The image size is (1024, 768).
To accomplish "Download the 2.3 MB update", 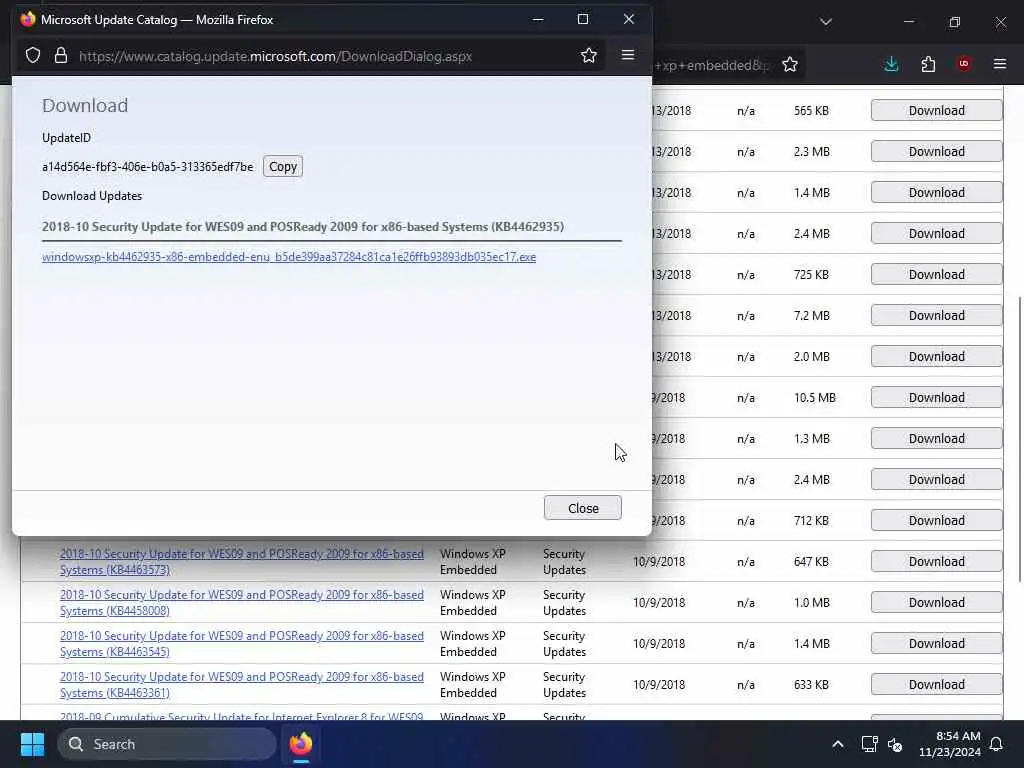I will (936, 152).
